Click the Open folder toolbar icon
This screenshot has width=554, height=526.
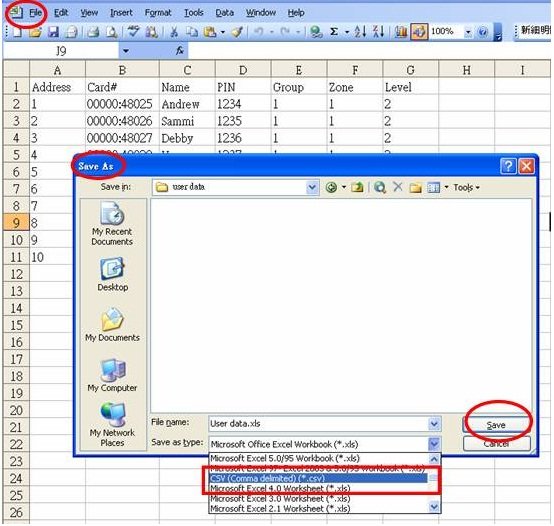(35, 32)
